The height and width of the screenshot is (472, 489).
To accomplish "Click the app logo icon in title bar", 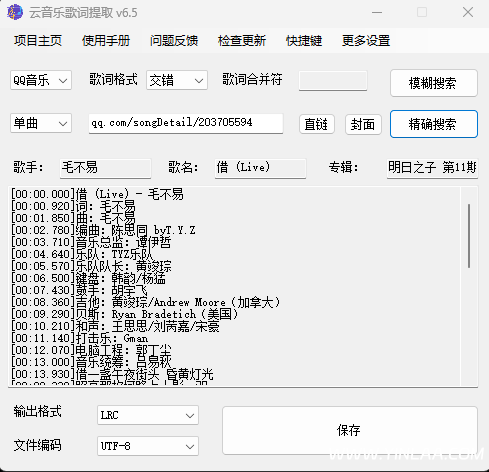I will pos(15,12).
